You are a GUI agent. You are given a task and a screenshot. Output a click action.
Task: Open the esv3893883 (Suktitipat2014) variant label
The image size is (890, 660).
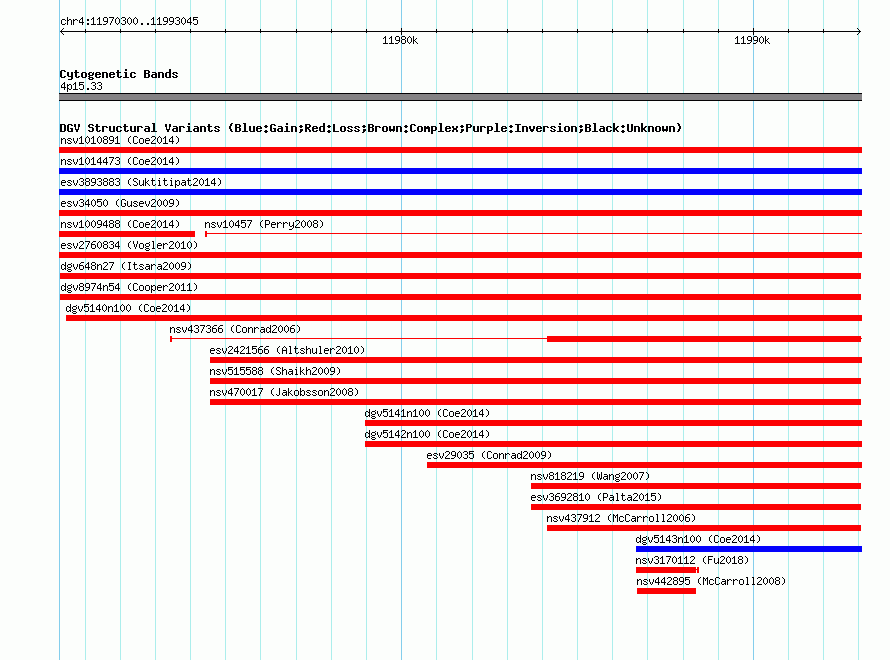141,182
